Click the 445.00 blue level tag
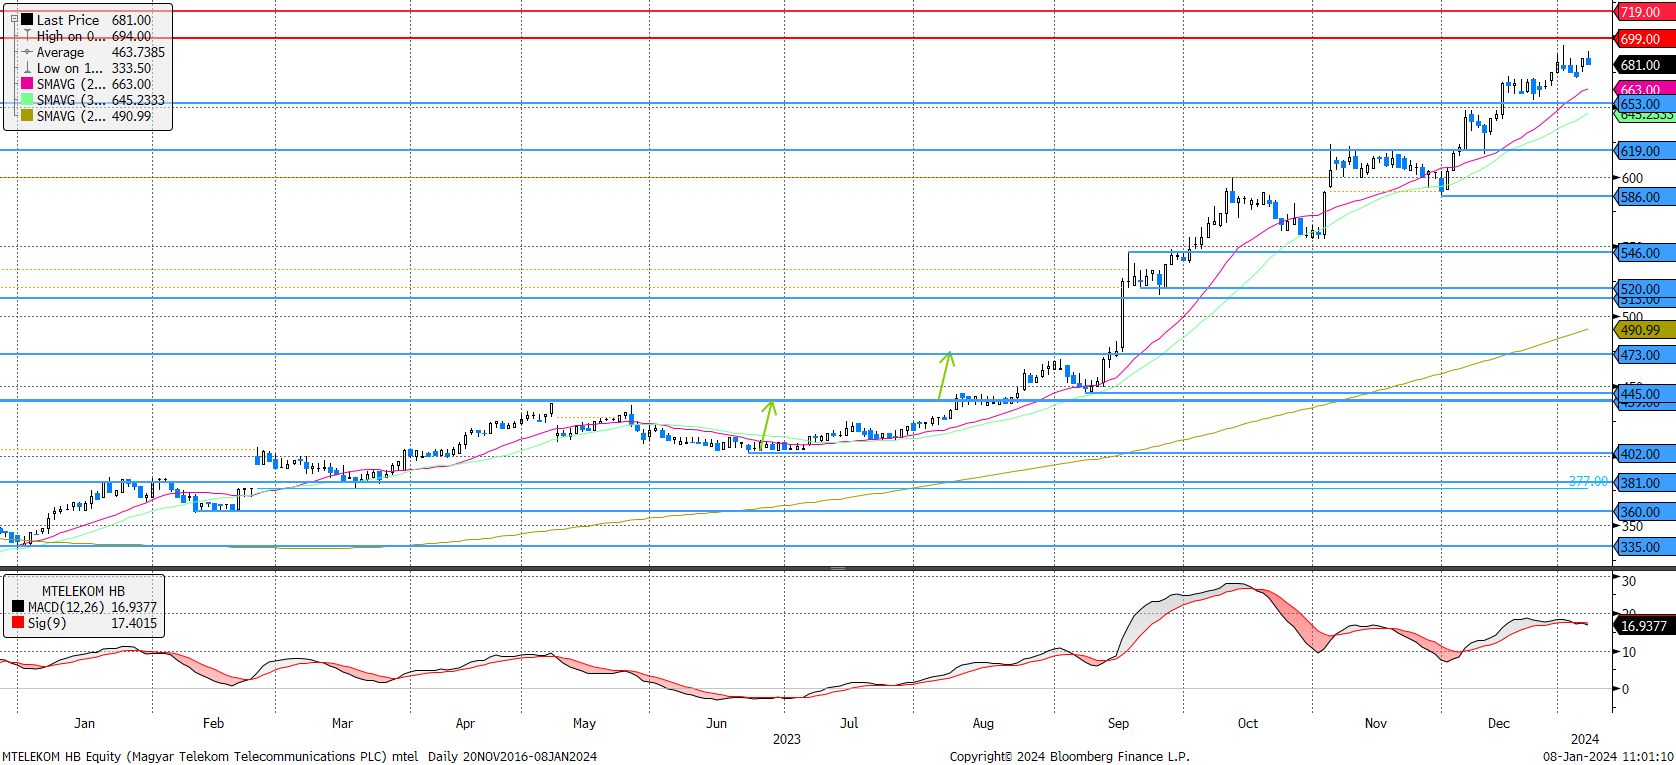This screenshot has height=765, width=1676. pos(1644,394)
